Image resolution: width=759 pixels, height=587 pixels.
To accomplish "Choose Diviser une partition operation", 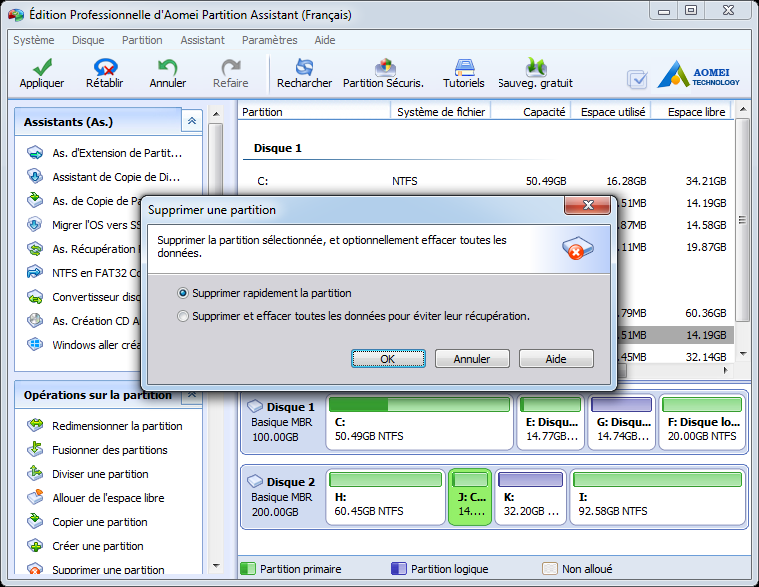I will pos(88,474).
